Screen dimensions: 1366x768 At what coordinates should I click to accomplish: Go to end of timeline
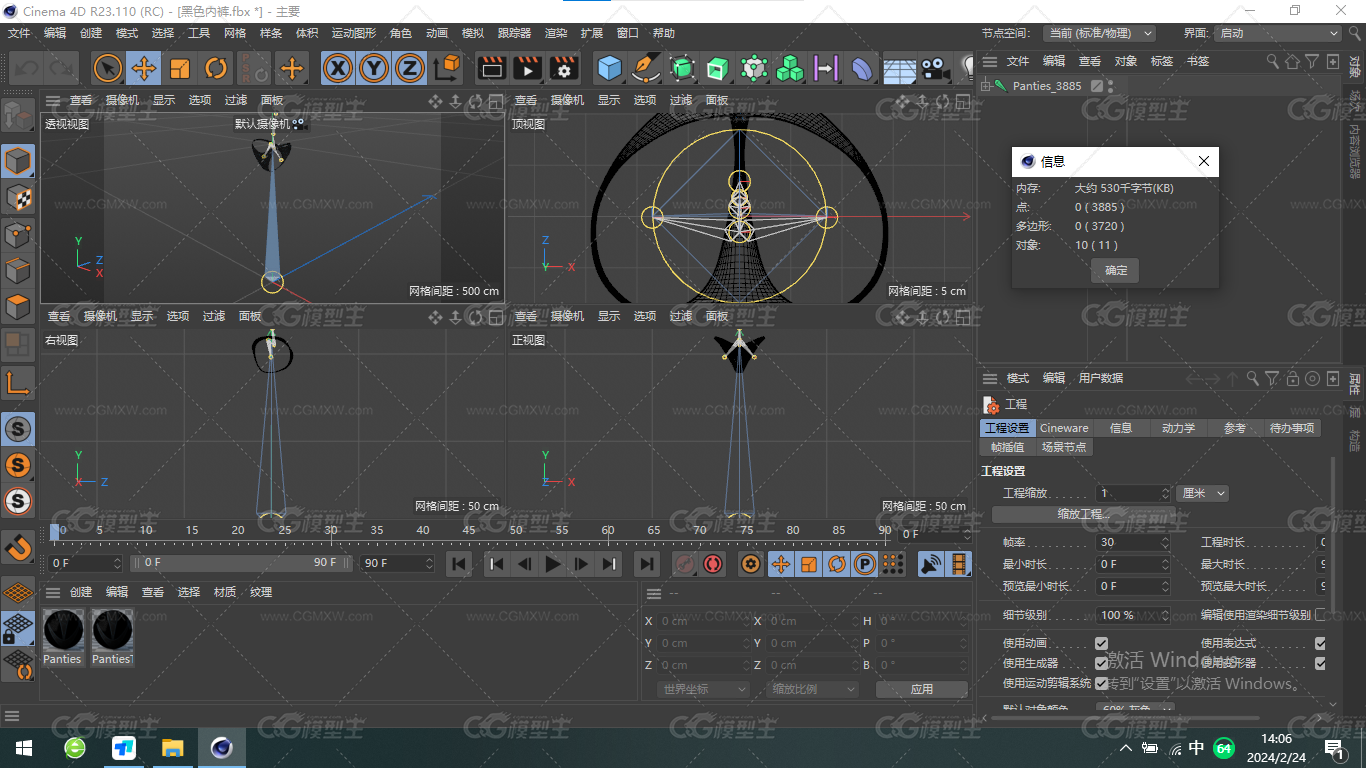[x=647, y=564]
